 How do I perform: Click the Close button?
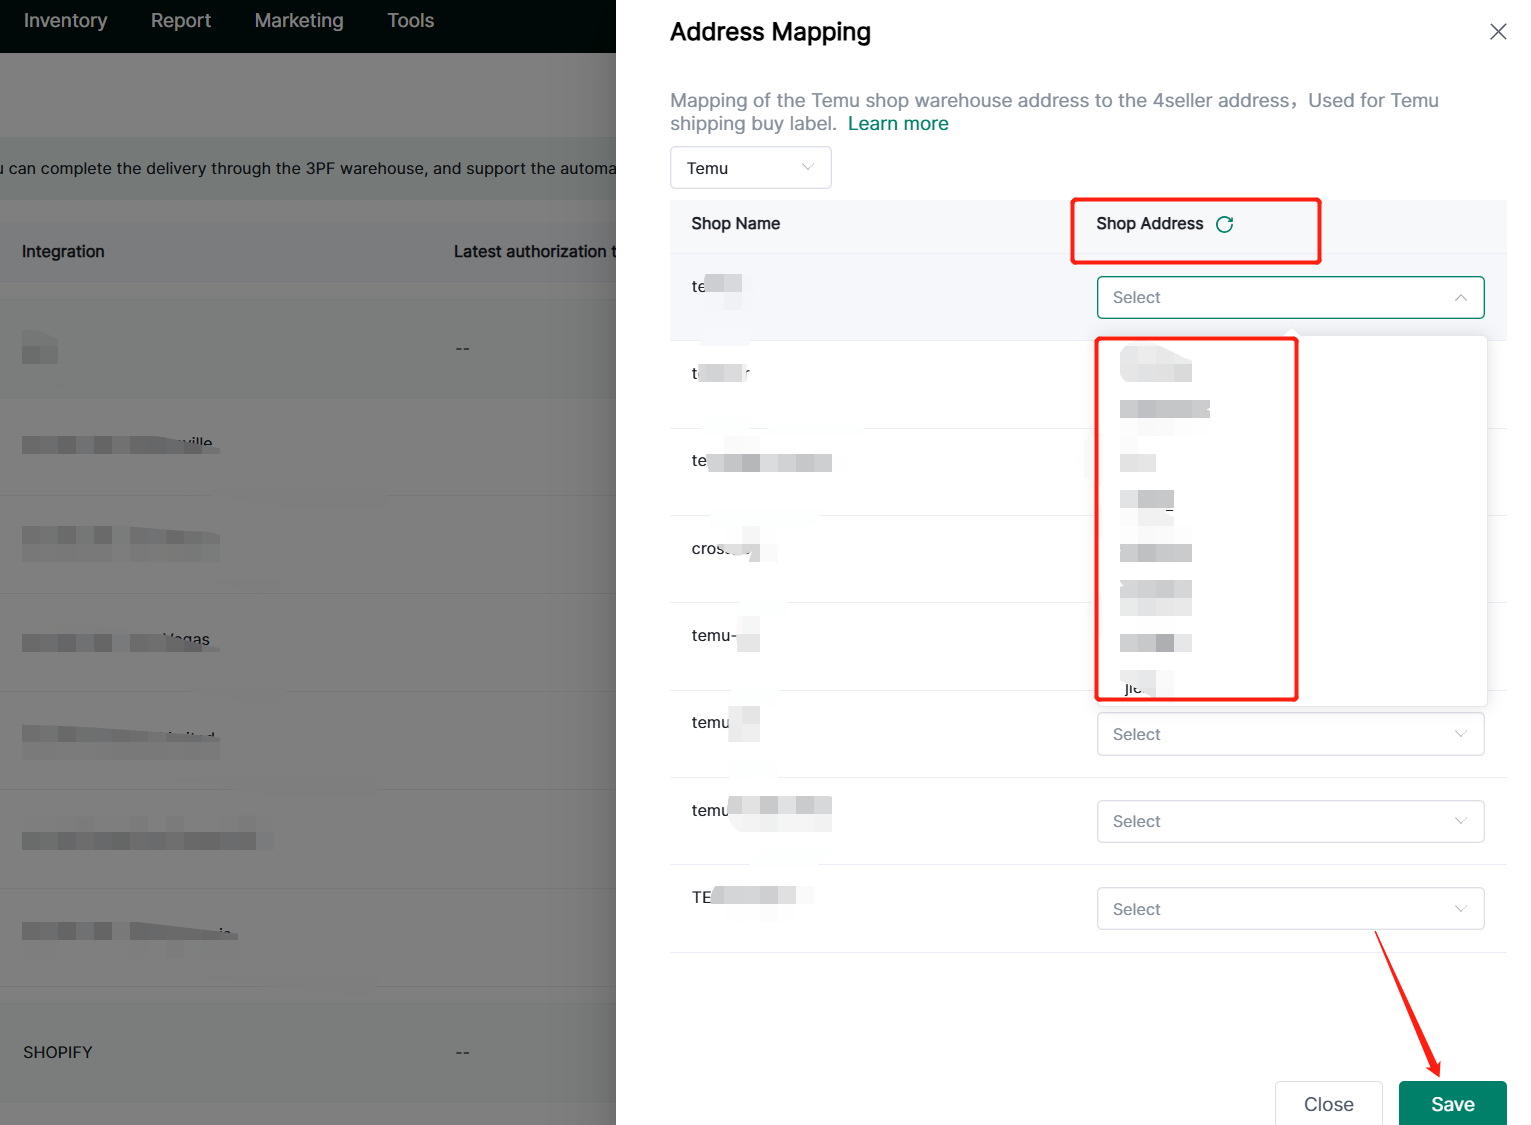1327,1103
